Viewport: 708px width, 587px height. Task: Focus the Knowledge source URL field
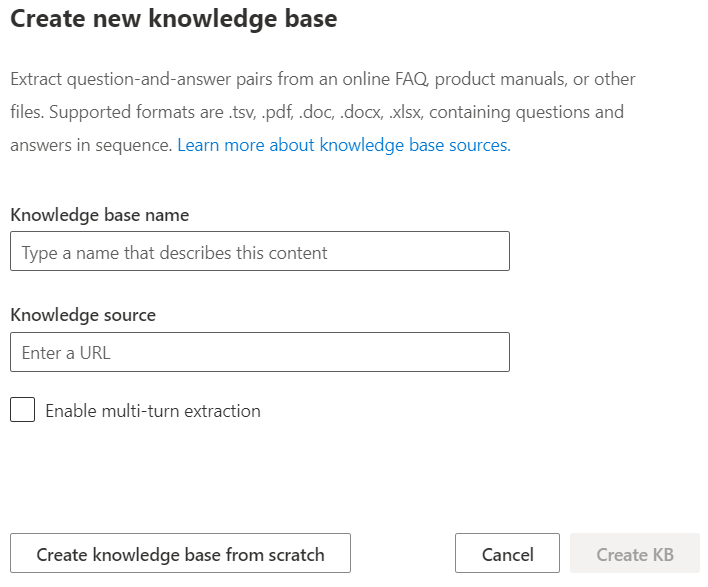[x=259, y=352]
